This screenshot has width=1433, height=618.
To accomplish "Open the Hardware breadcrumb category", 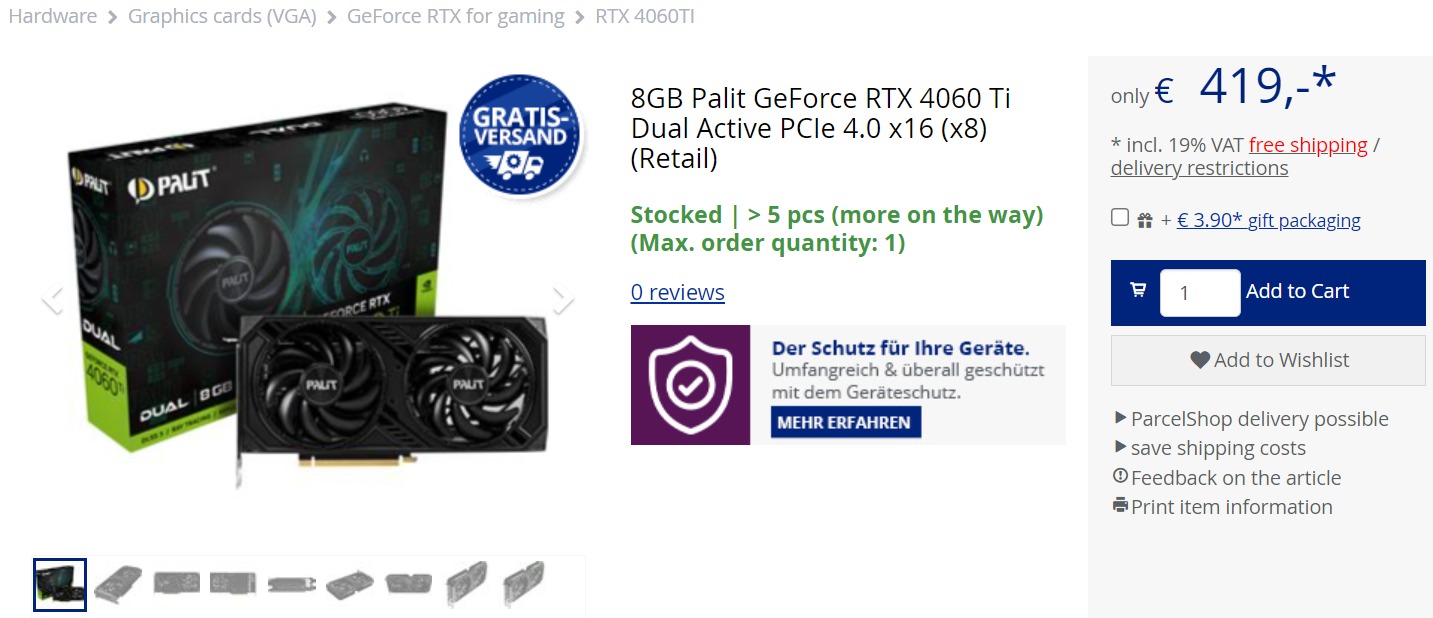I will [x=52, y=16].
